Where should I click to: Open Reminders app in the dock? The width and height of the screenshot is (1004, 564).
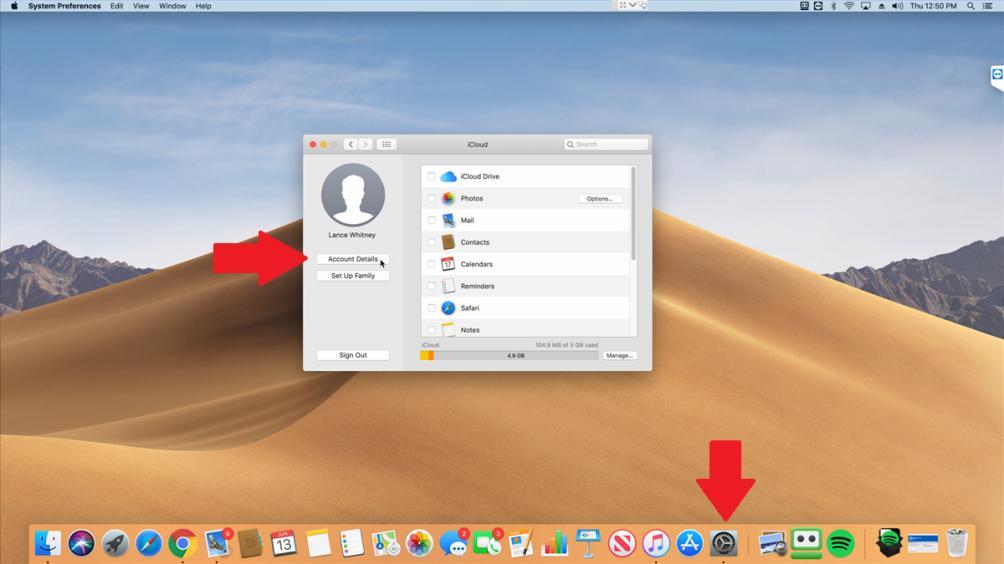tap(352, 544)
